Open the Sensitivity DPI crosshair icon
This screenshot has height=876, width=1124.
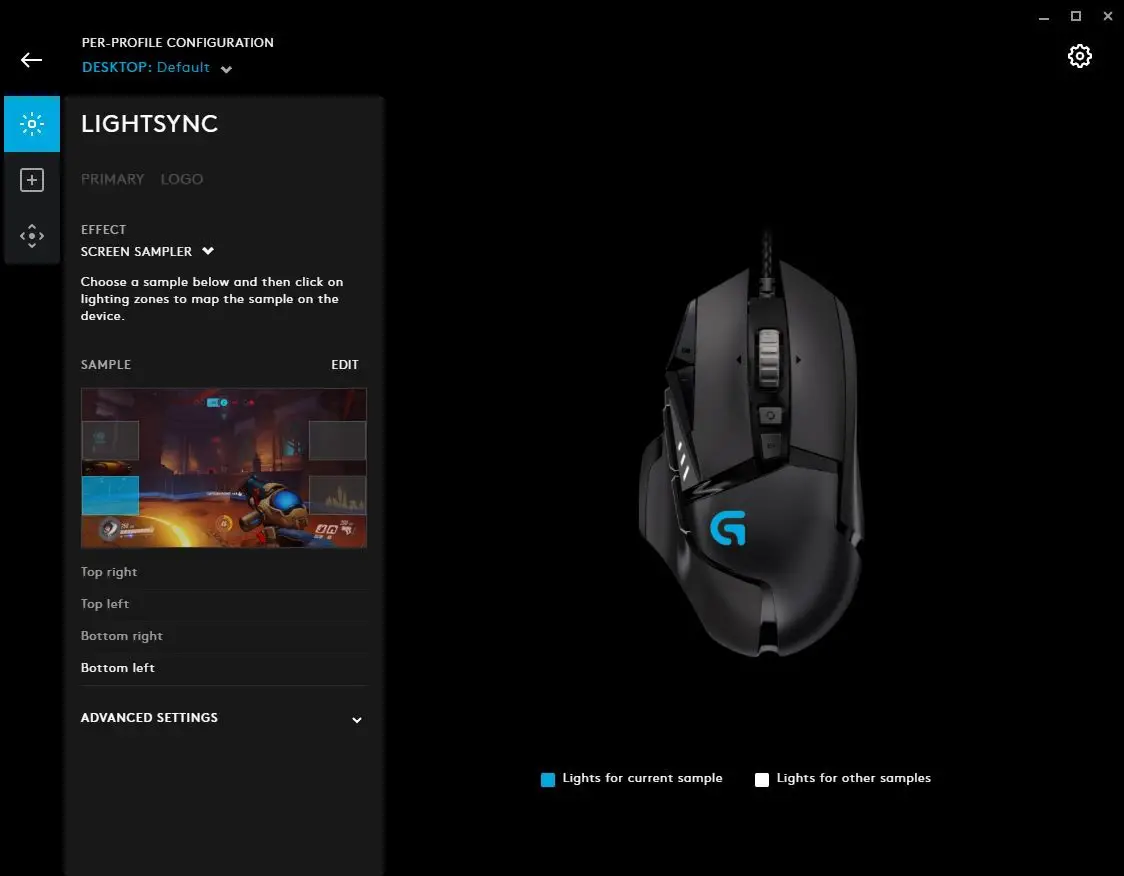click(32, 236)
